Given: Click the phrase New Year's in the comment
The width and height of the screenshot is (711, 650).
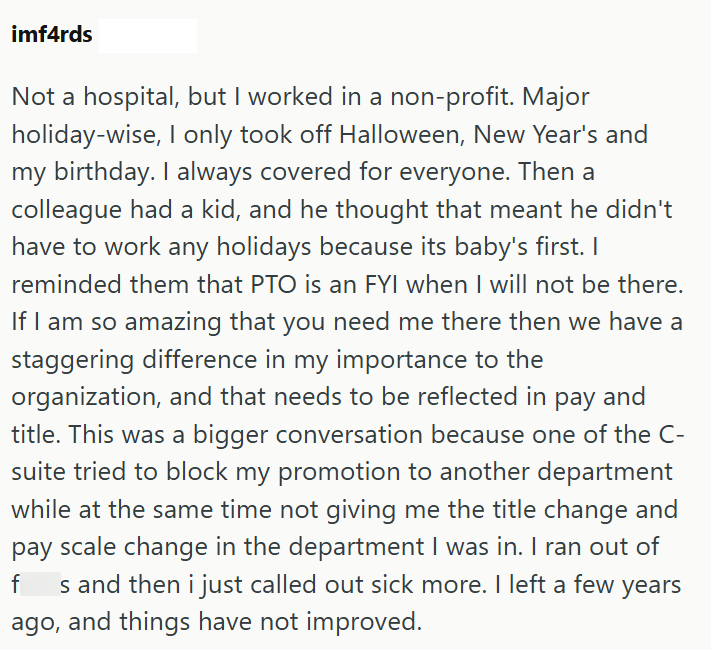Looking at the screenshot, I should [536, 134].
